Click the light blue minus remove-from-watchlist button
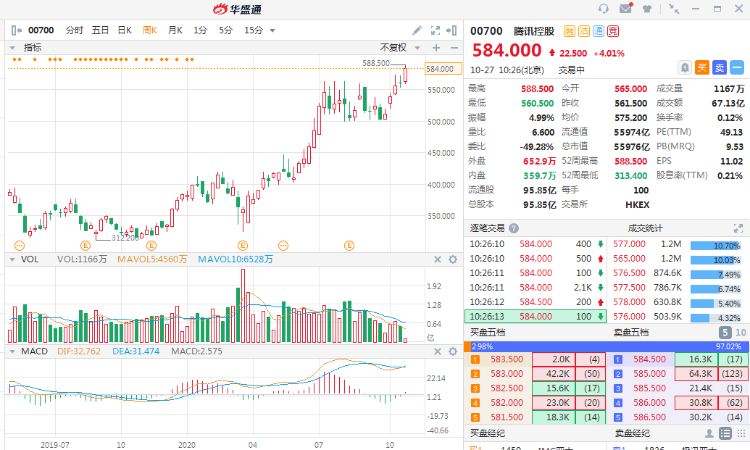The image size is (750, 450). pos(737,68)
